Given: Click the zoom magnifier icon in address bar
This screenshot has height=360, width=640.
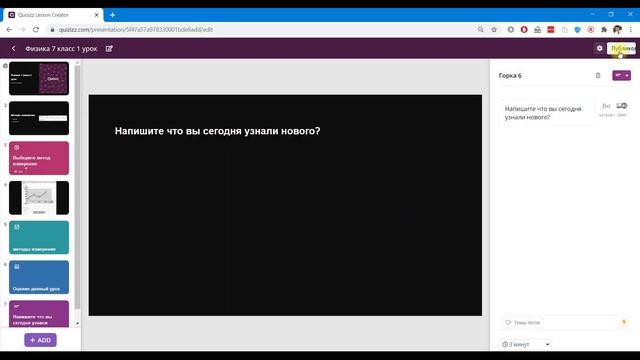Looking at the screenshot, I should 480,29.
